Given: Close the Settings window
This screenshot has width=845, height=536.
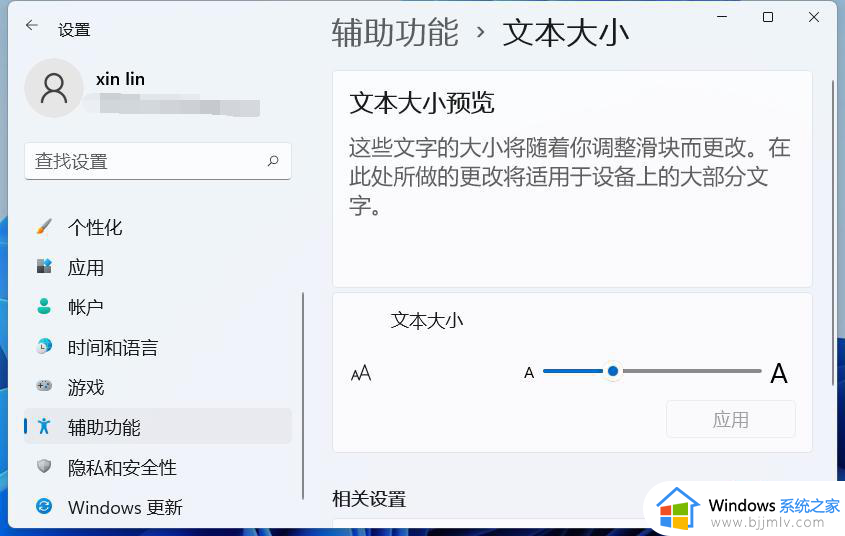Looking at the screenshot, I should 814,17.
